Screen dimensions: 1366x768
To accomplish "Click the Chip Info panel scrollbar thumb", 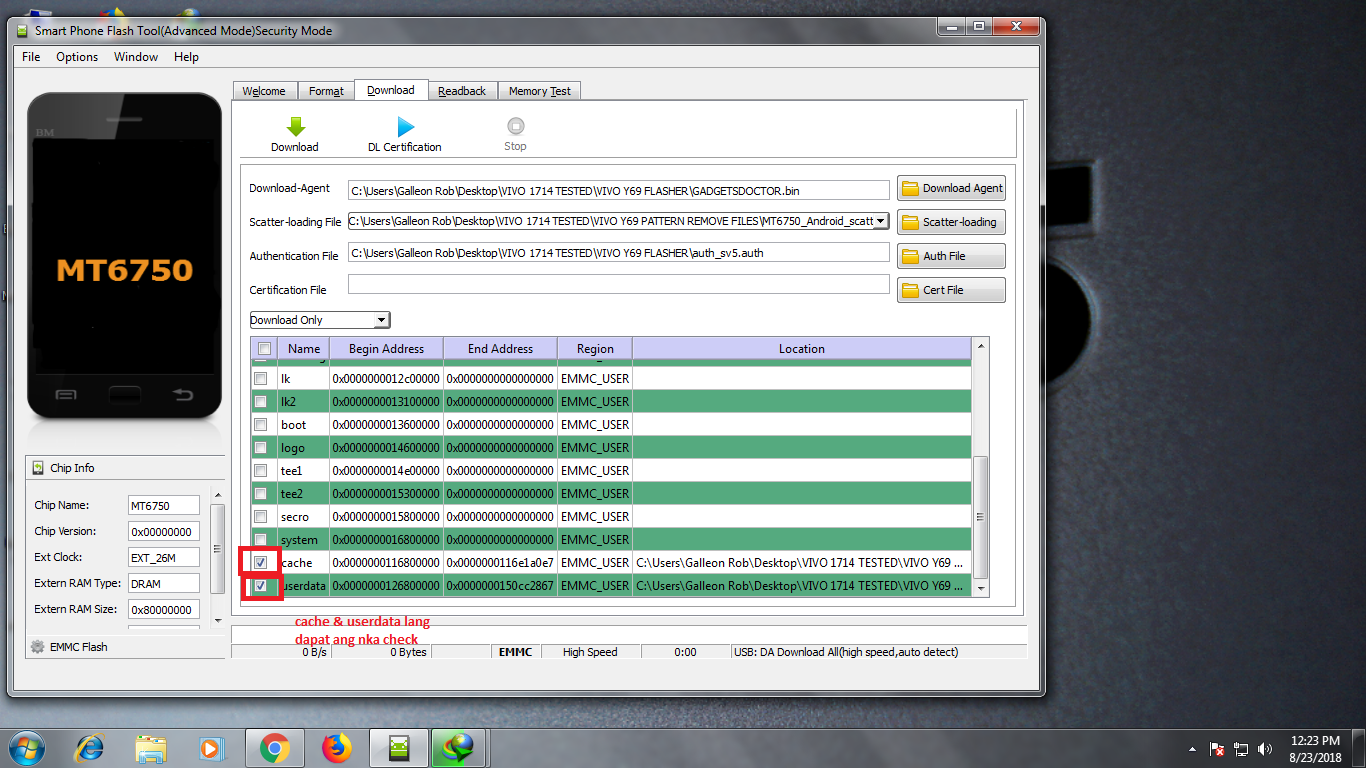I will point(219,548).
